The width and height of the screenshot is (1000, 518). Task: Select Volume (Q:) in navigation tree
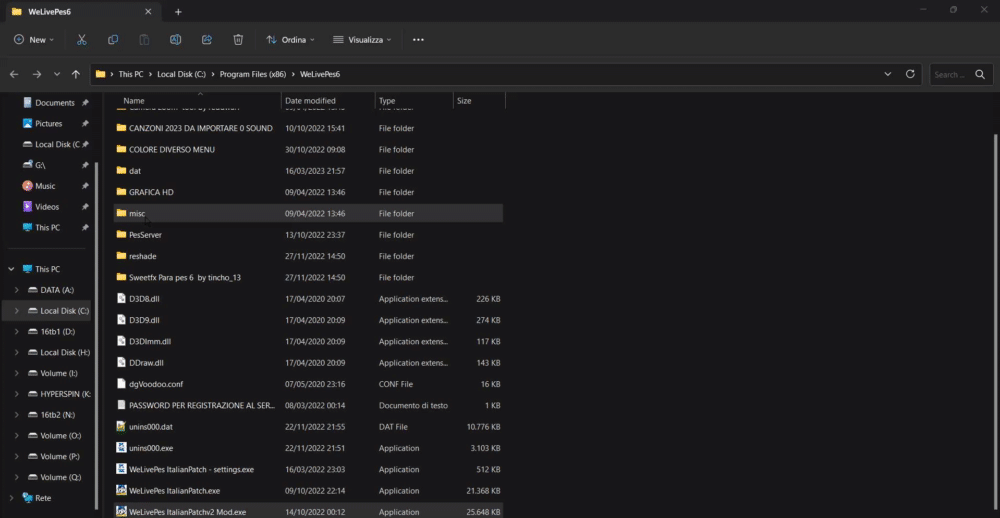point(61,477)
